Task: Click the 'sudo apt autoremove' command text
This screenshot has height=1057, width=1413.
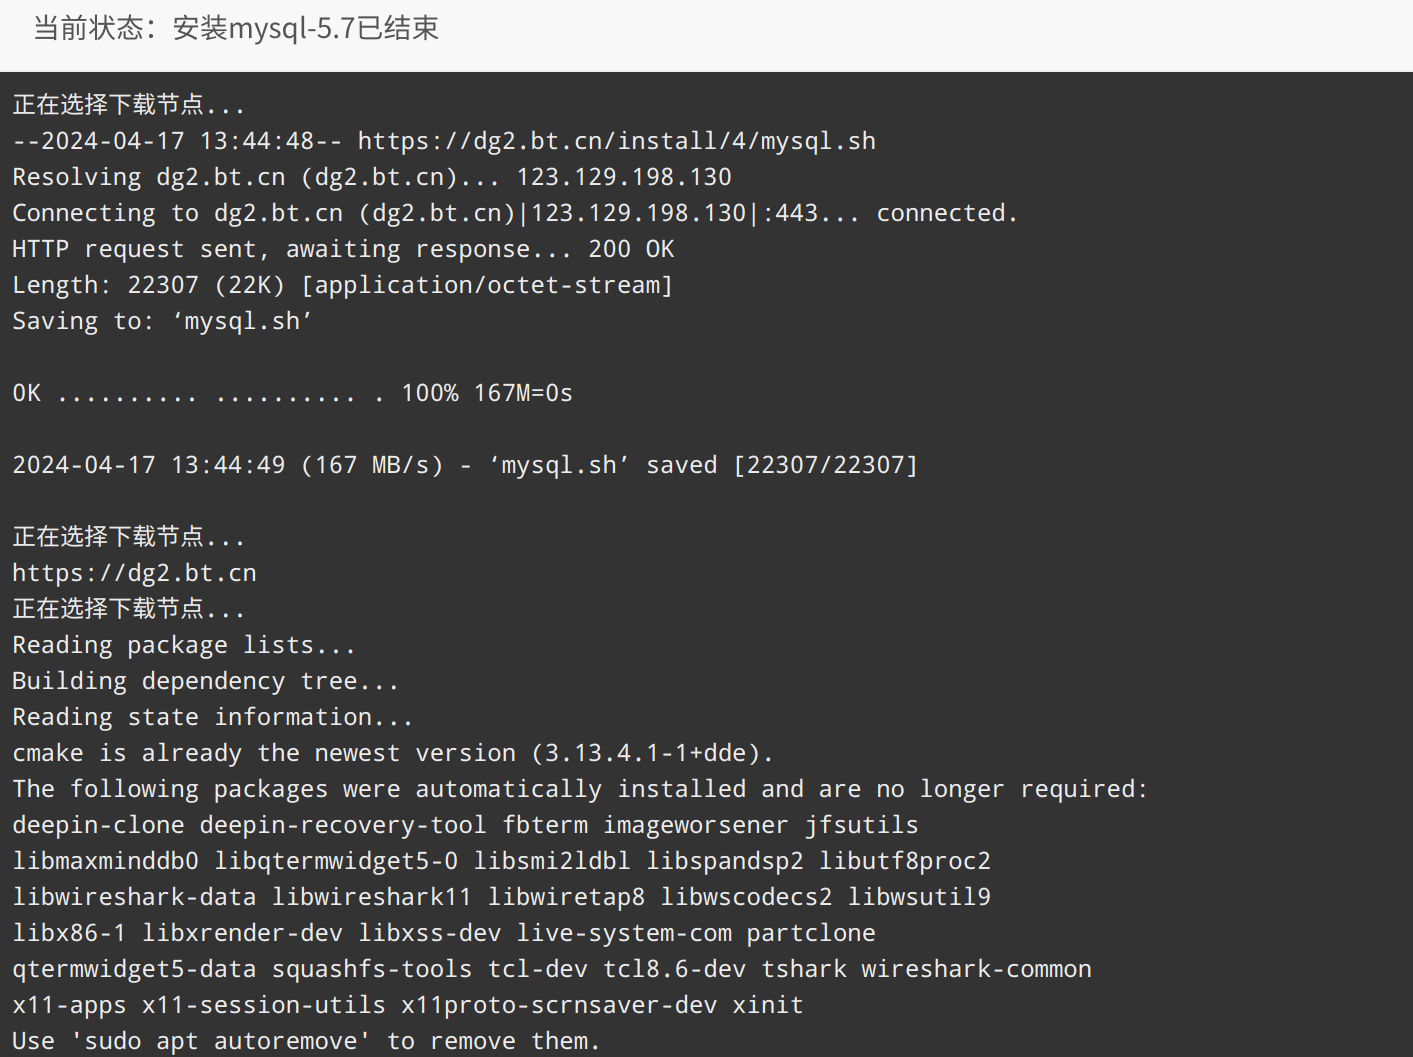Action: click(220, 1041)
